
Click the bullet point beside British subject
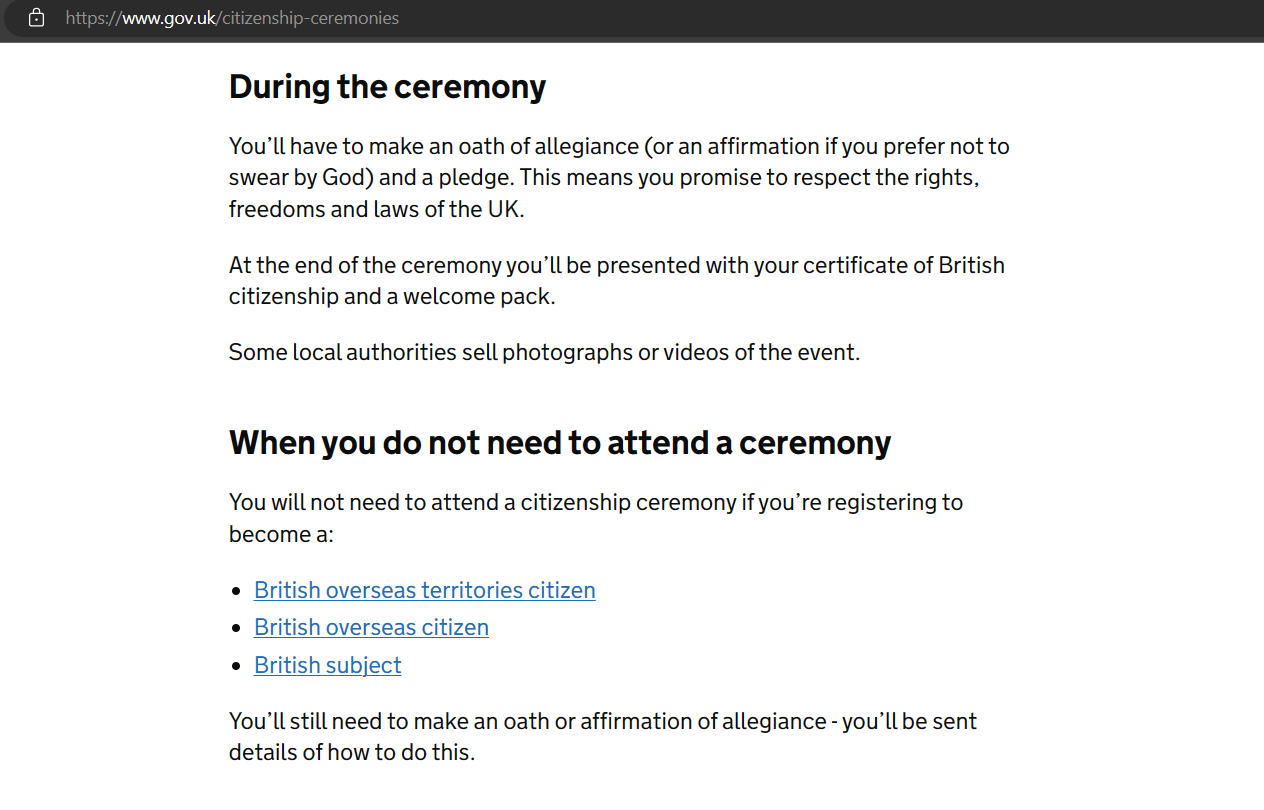point(236,666)
